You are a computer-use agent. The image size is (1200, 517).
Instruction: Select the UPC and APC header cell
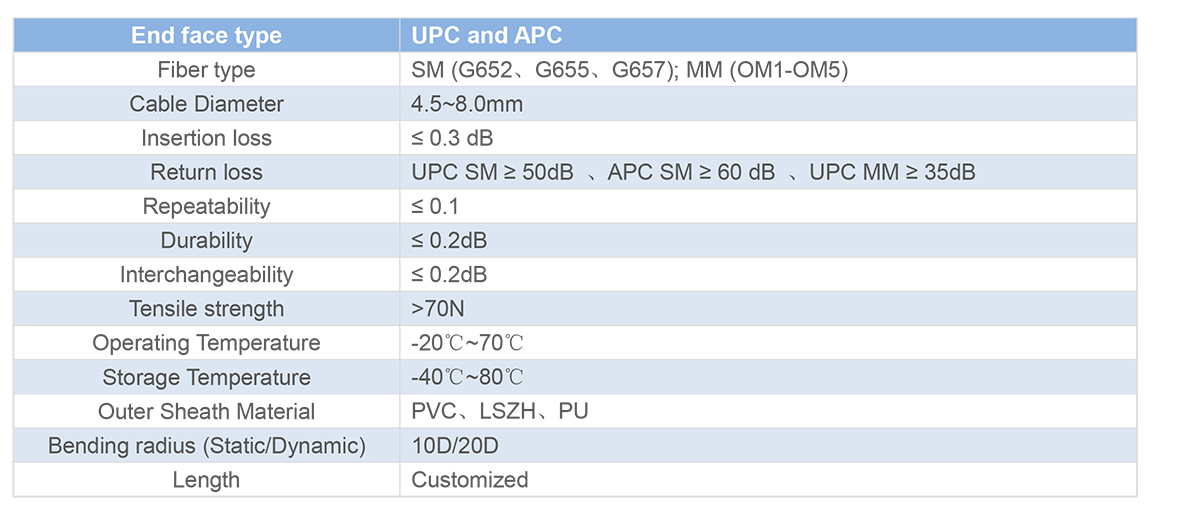pos(768,36)
